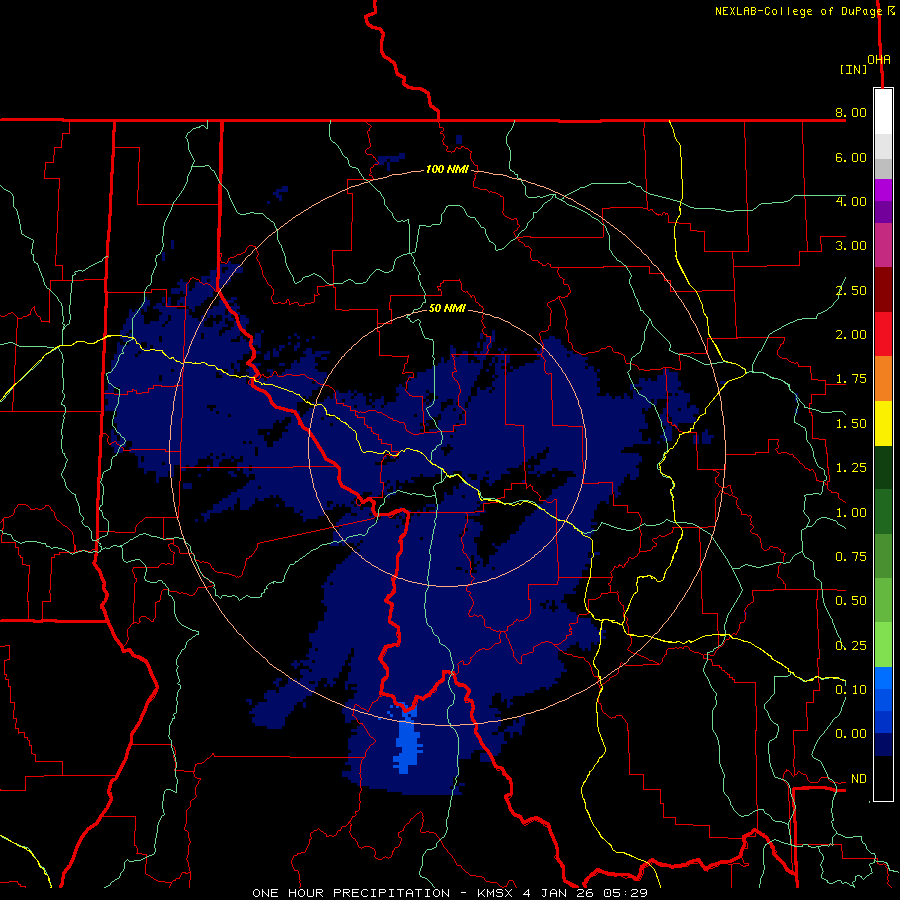This screenshot has width=900, height=900.
Task: Click the 1.25 legend value
Action: pos(851,468)
